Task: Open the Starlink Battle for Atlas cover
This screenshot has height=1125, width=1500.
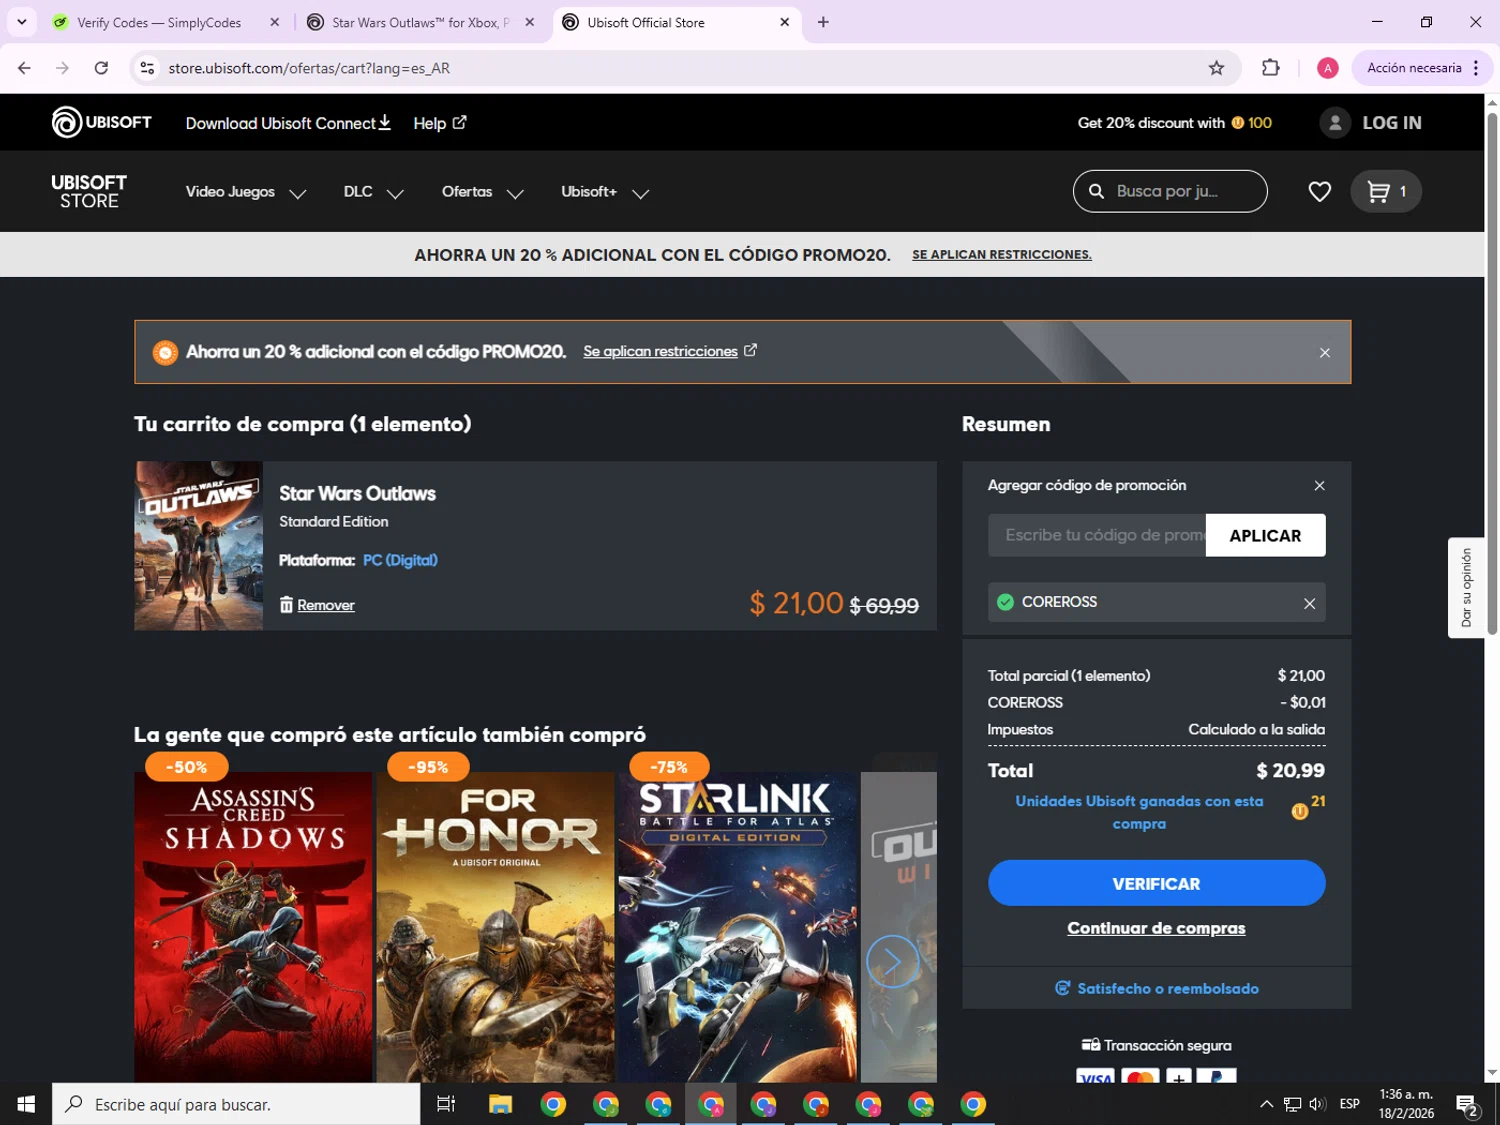Action: point(737,927)
